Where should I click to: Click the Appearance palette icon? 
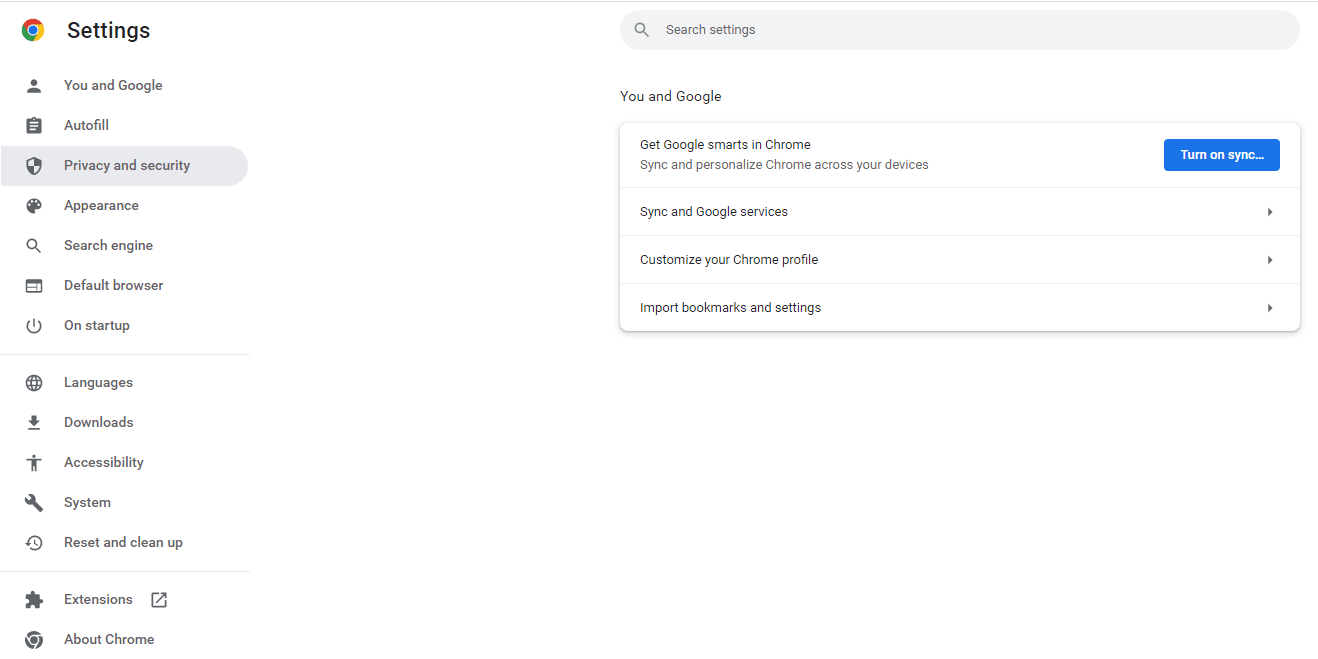tap(34, 205)
